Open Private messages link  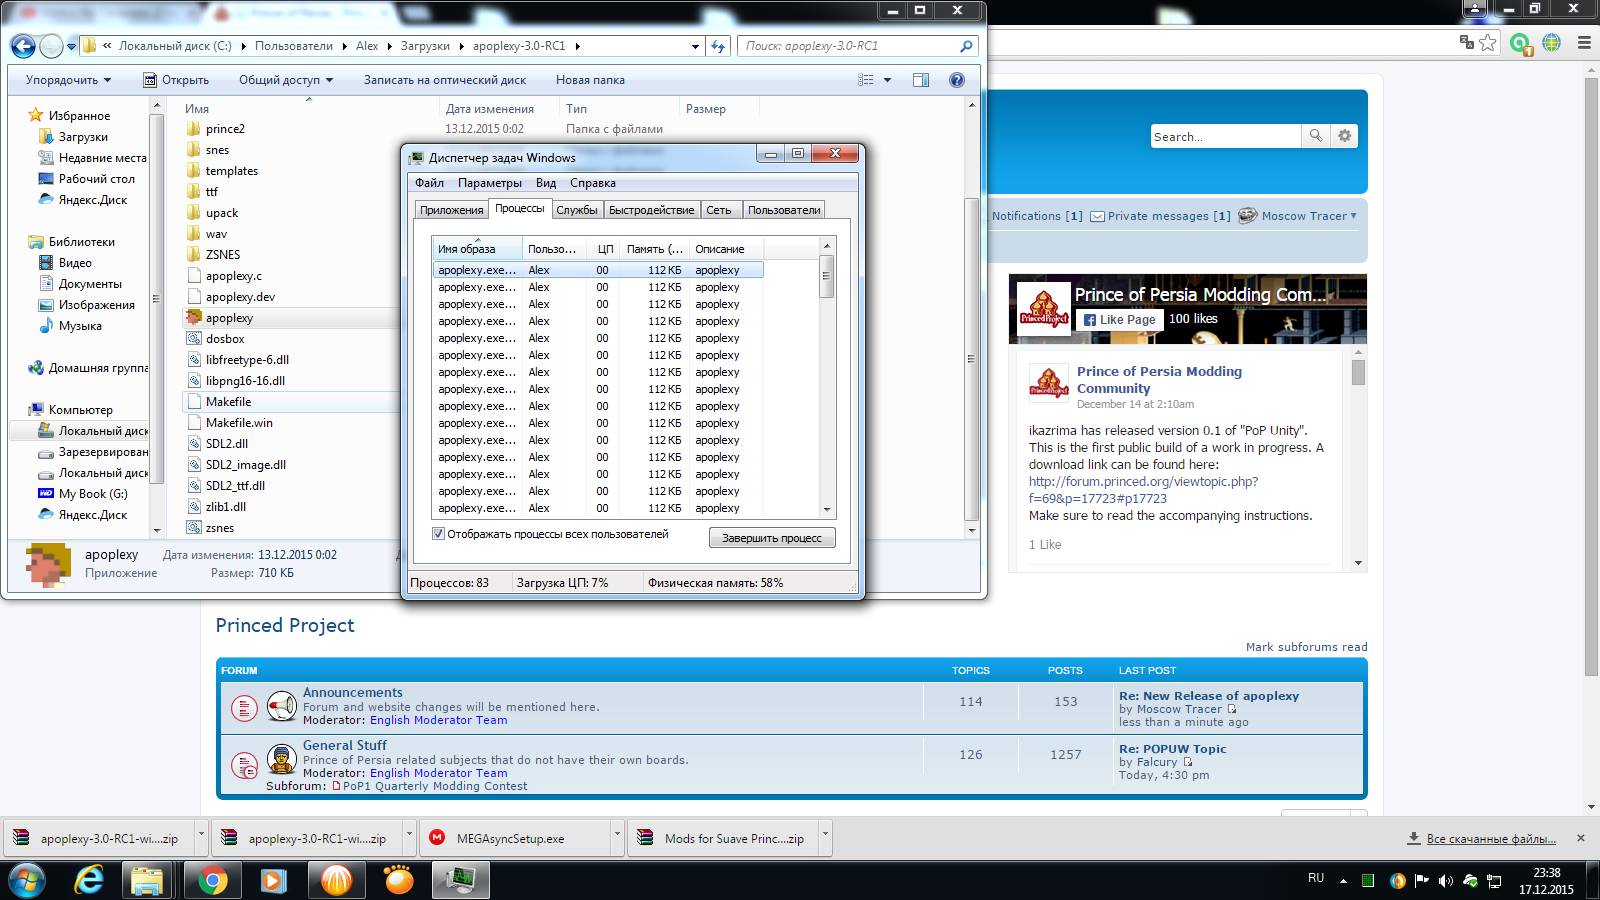point(1158,216)
